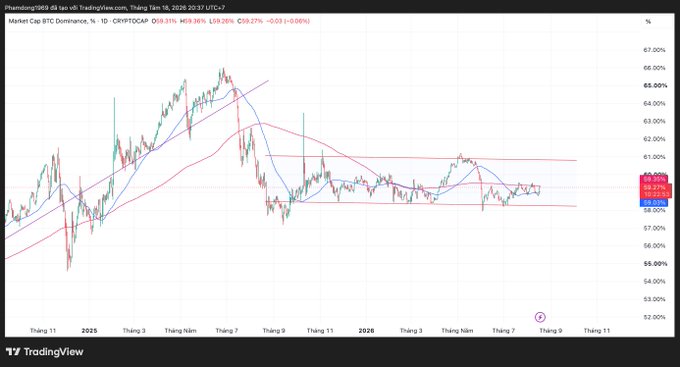Image resolution: width=680 pixels, height=367 pixels.
Task: Click the 67.00% price axis label
Action: (x=654, y=50)
